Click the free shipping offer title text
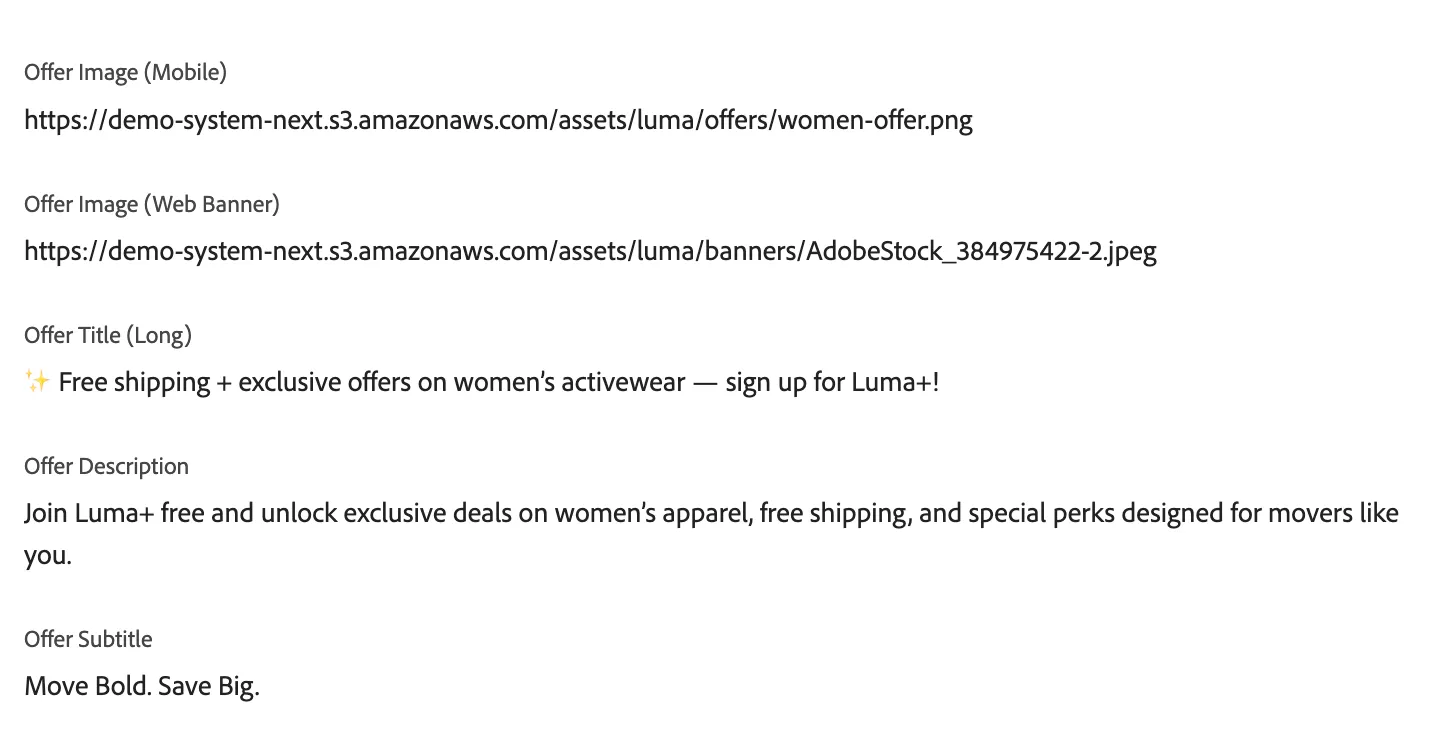The height and width of the screenshot is (748, 1438). tap(482, 382)
